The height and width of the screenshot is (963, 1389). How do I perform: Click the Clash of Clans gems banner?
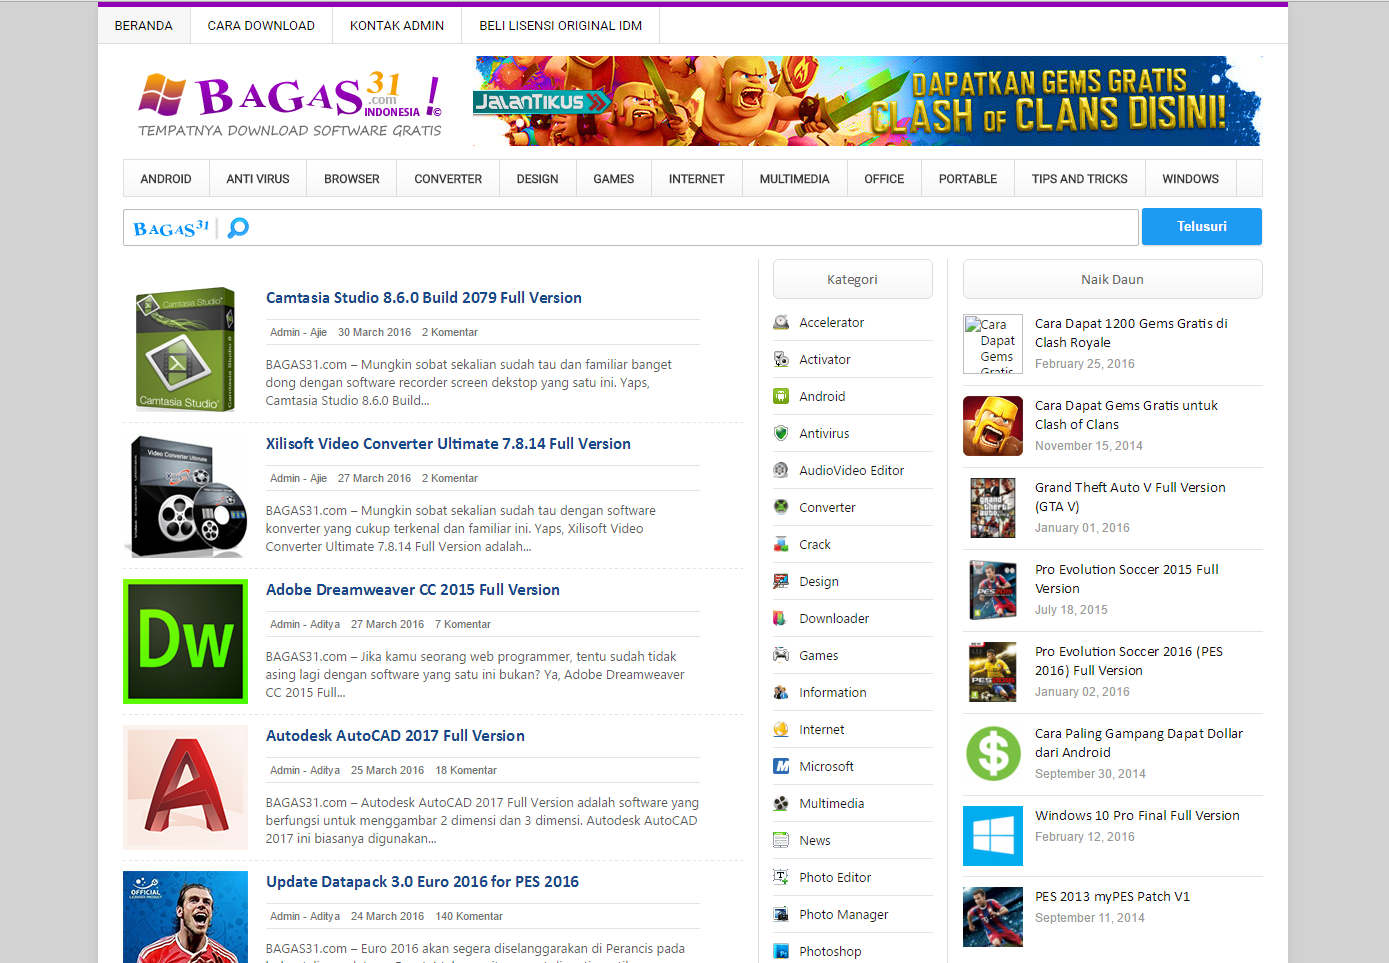click(x=867, y=101)
